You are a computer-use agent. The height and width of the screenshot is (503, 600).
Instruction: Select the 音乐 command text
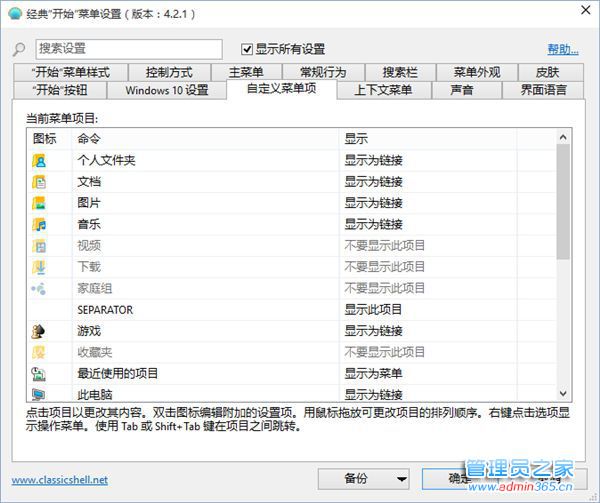(89, 225)
